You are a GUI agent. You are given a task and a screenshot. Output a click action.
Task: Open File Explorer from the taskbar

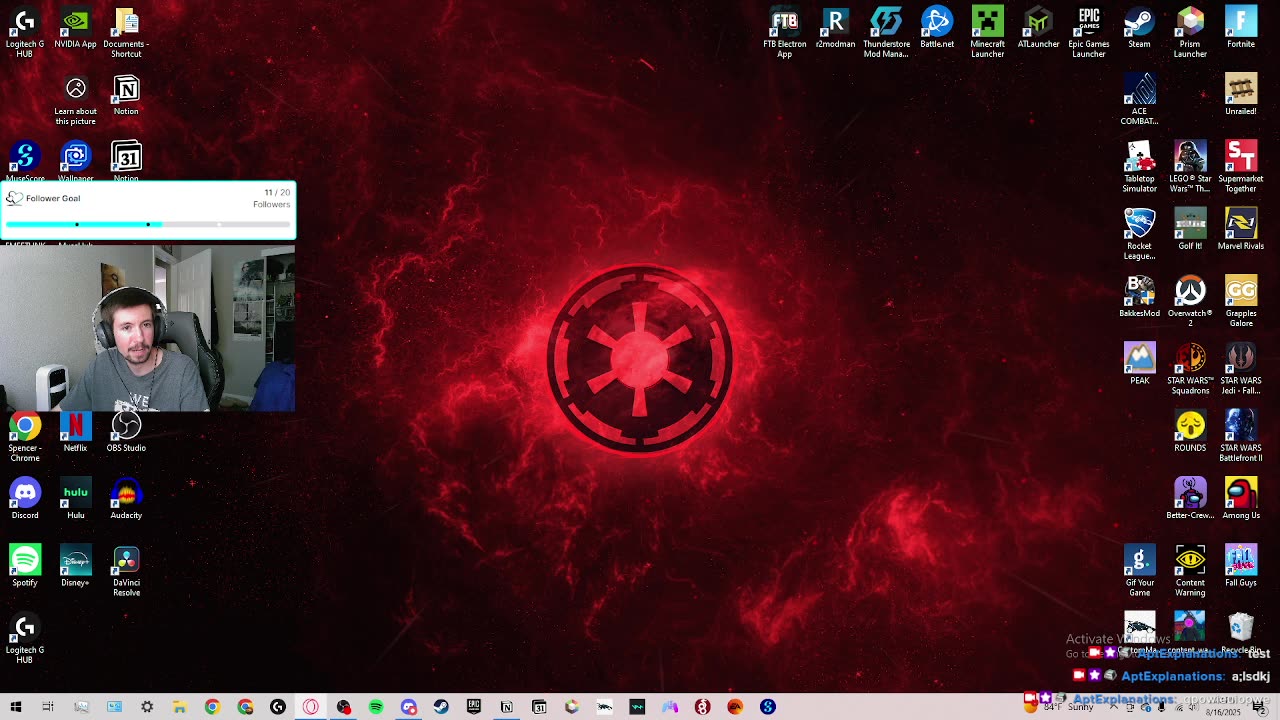(x=179, y=707)
